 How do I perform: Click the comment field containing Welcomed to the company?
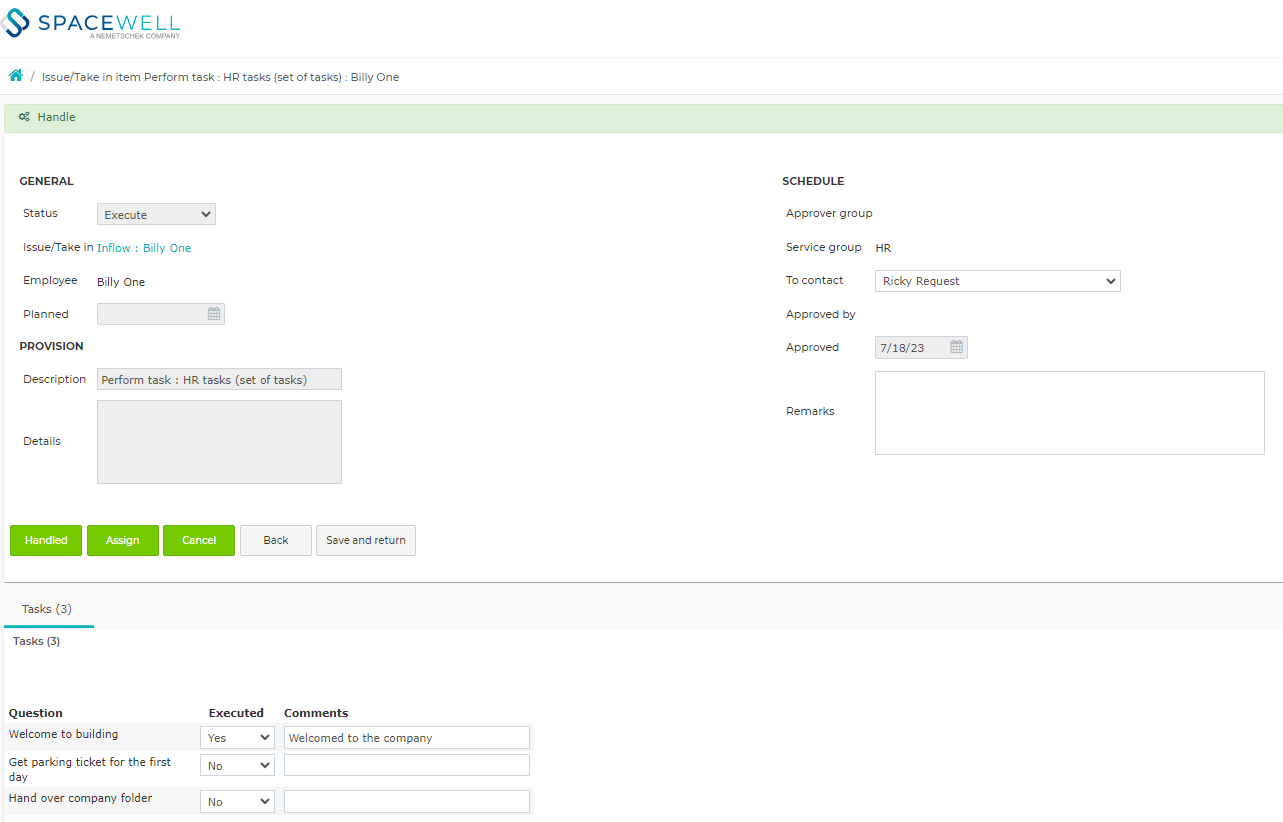pyautogui.click(x=407, y=738)
